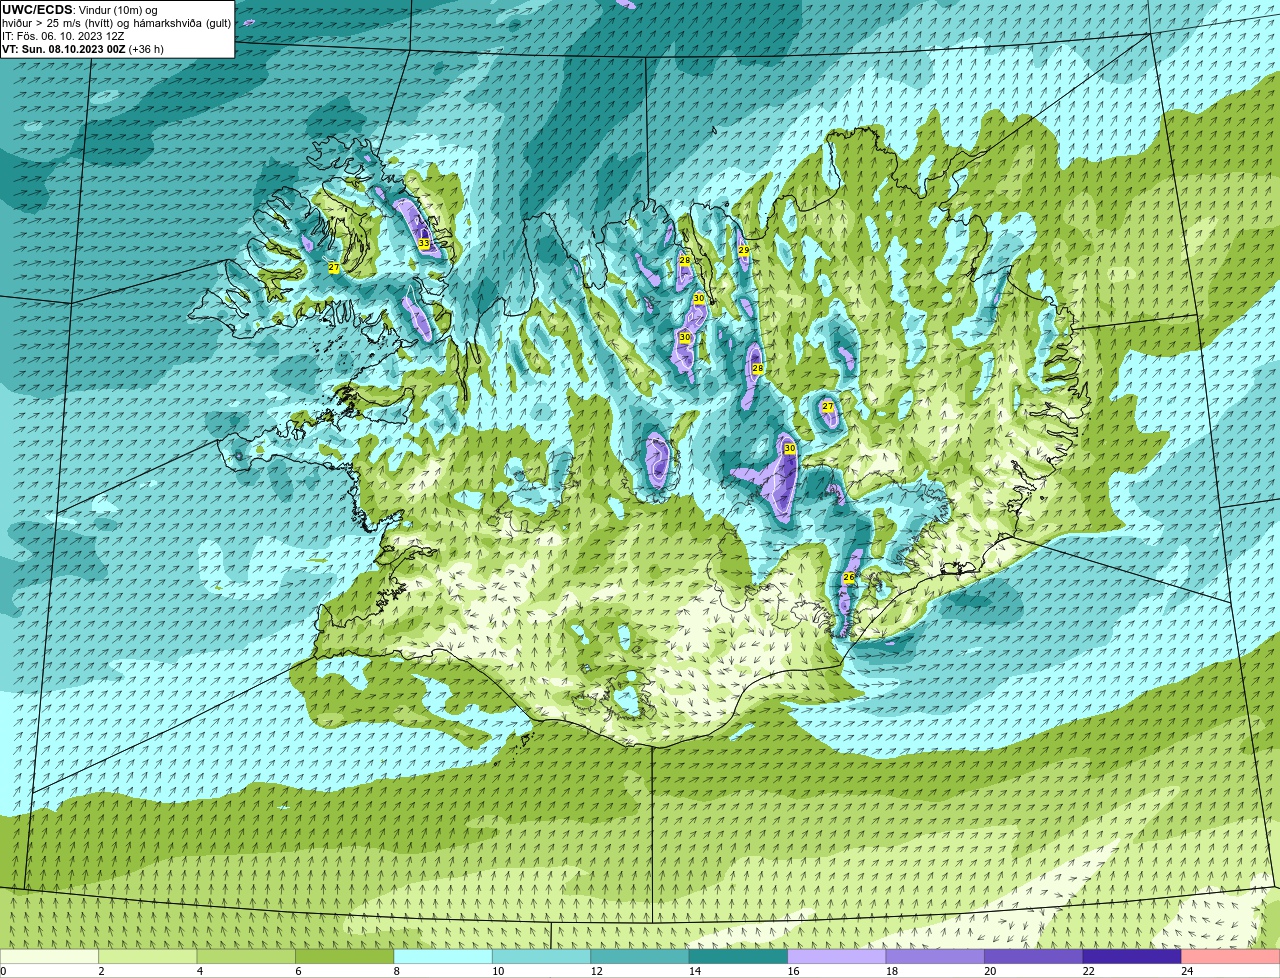Click the legend scale value 16

(x=793, y=971)
